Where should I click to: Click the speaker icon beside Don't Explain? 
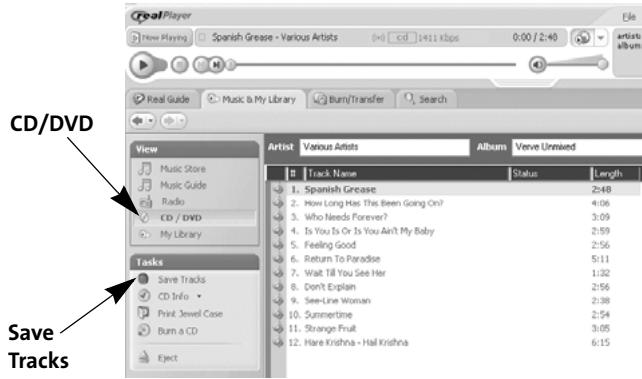(x=278, y=287)
